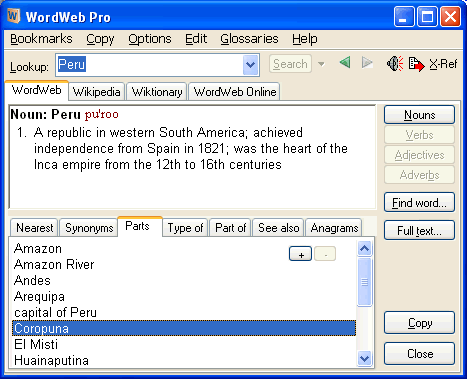Switch to the WordWeb tab

point(37,90)
